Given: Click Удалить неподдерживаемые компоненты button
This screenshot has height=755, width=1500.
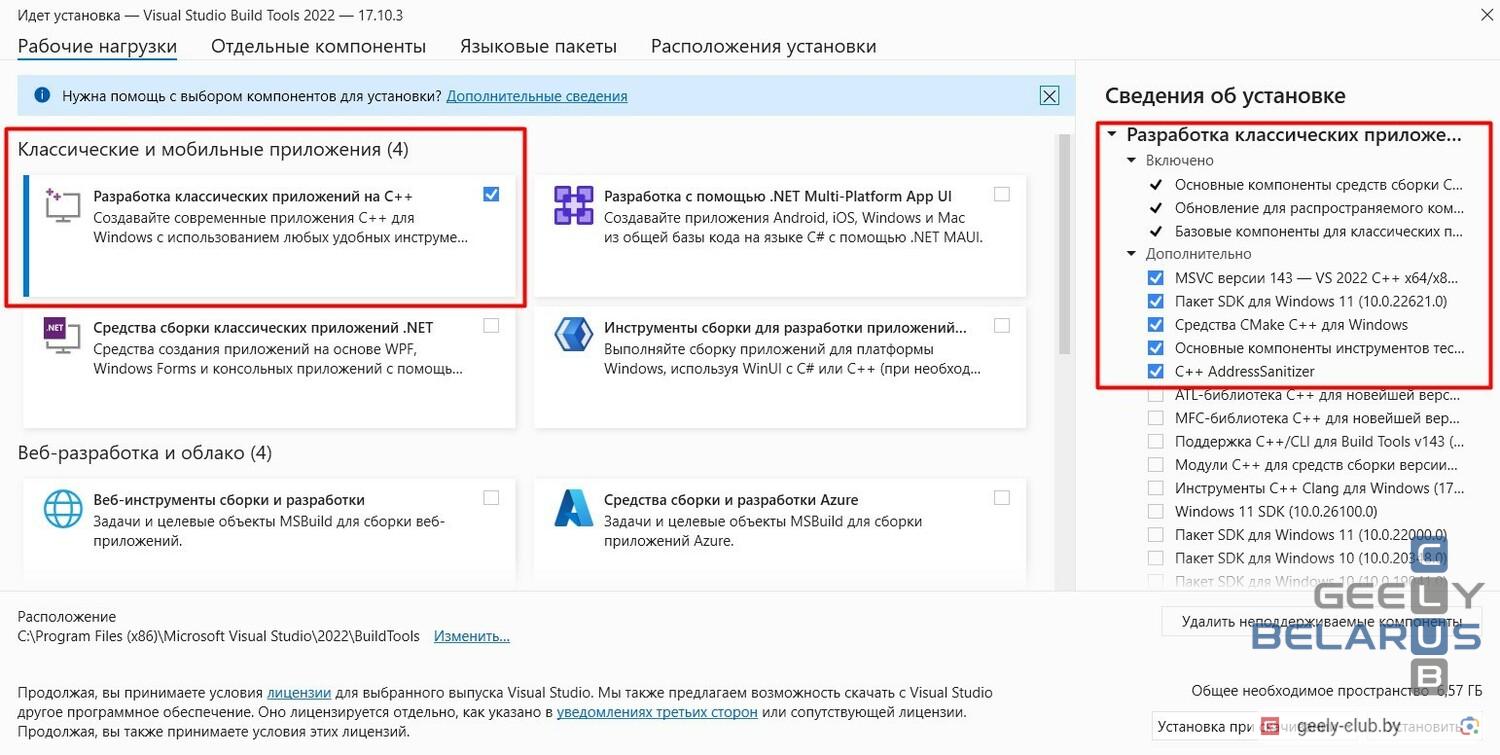Looking at the screenshot, I should tap(1321, 621).
